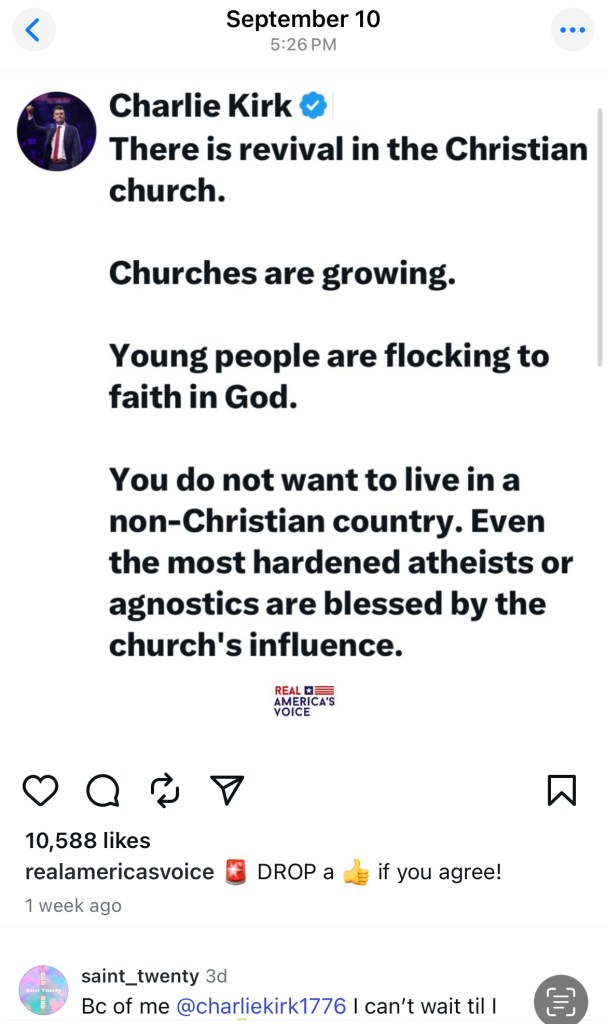Tap the repost arrows icon
This screenshot has height=1024, width=607.
(164, 791)
